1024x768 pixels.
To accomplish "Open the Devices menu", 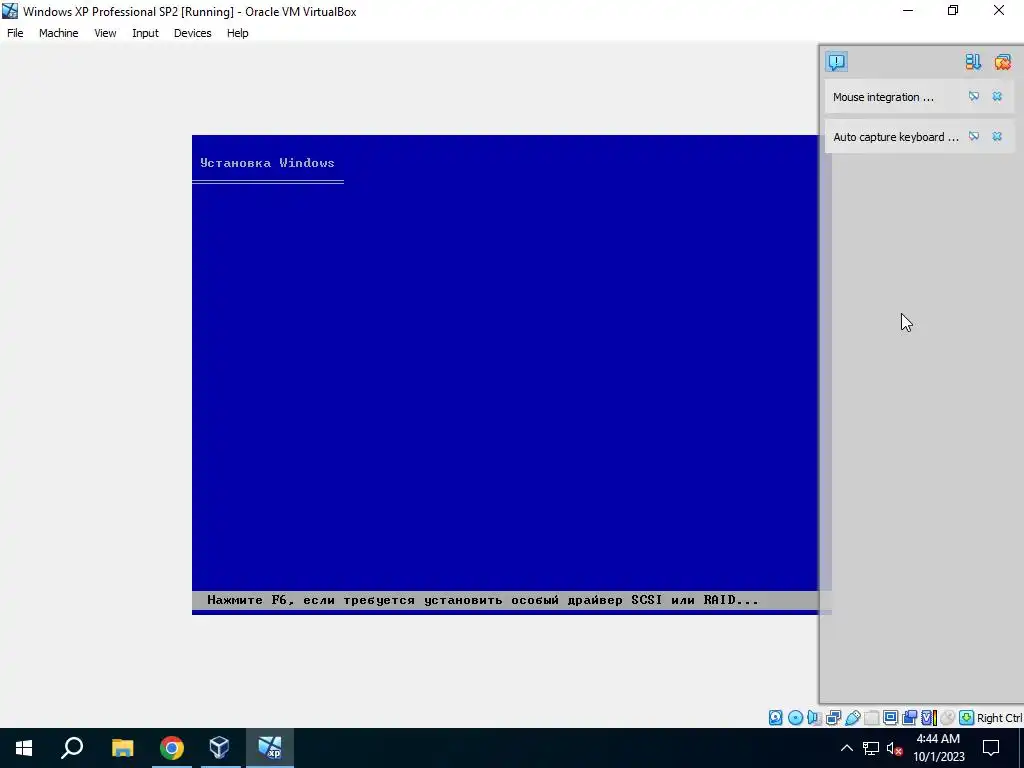I will (193, 33).
